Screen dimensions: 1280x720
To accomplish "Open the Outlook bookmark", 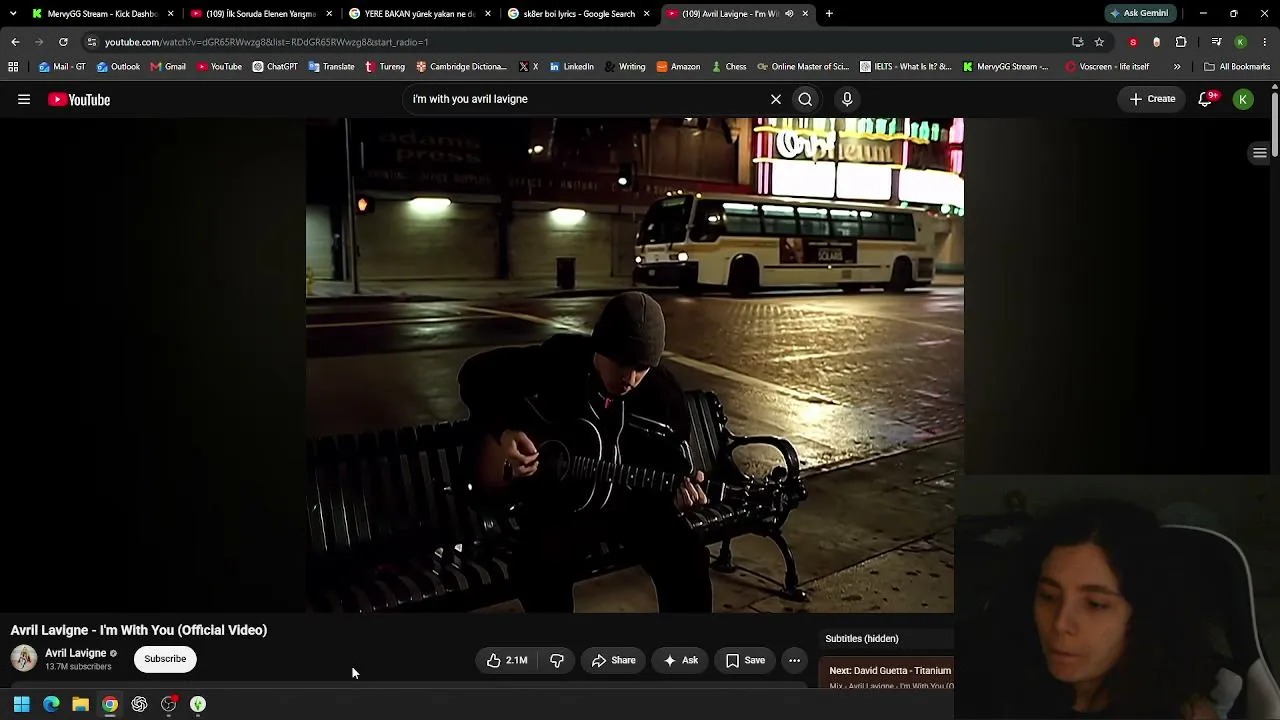I will pyautogui.click(x=118, y=67).
